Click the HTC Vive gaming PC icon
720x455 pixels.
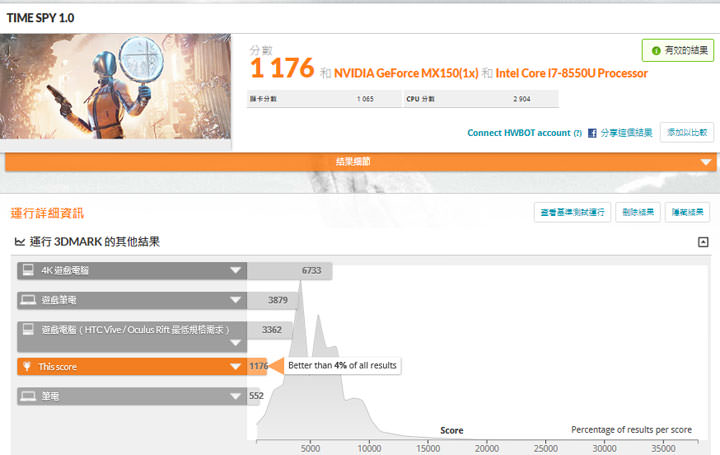27,329
